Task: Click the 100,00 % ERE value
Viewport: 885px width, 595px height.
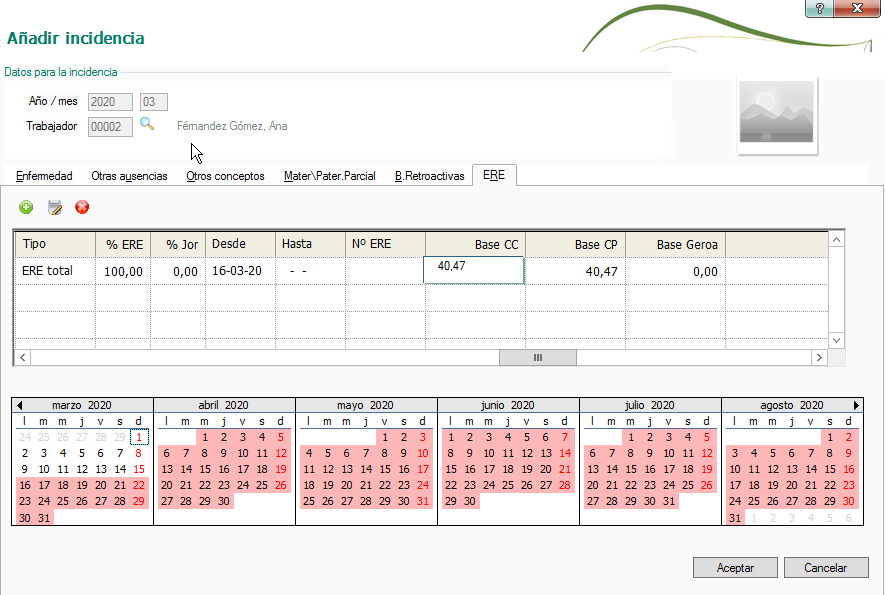Action: point(123,272)
